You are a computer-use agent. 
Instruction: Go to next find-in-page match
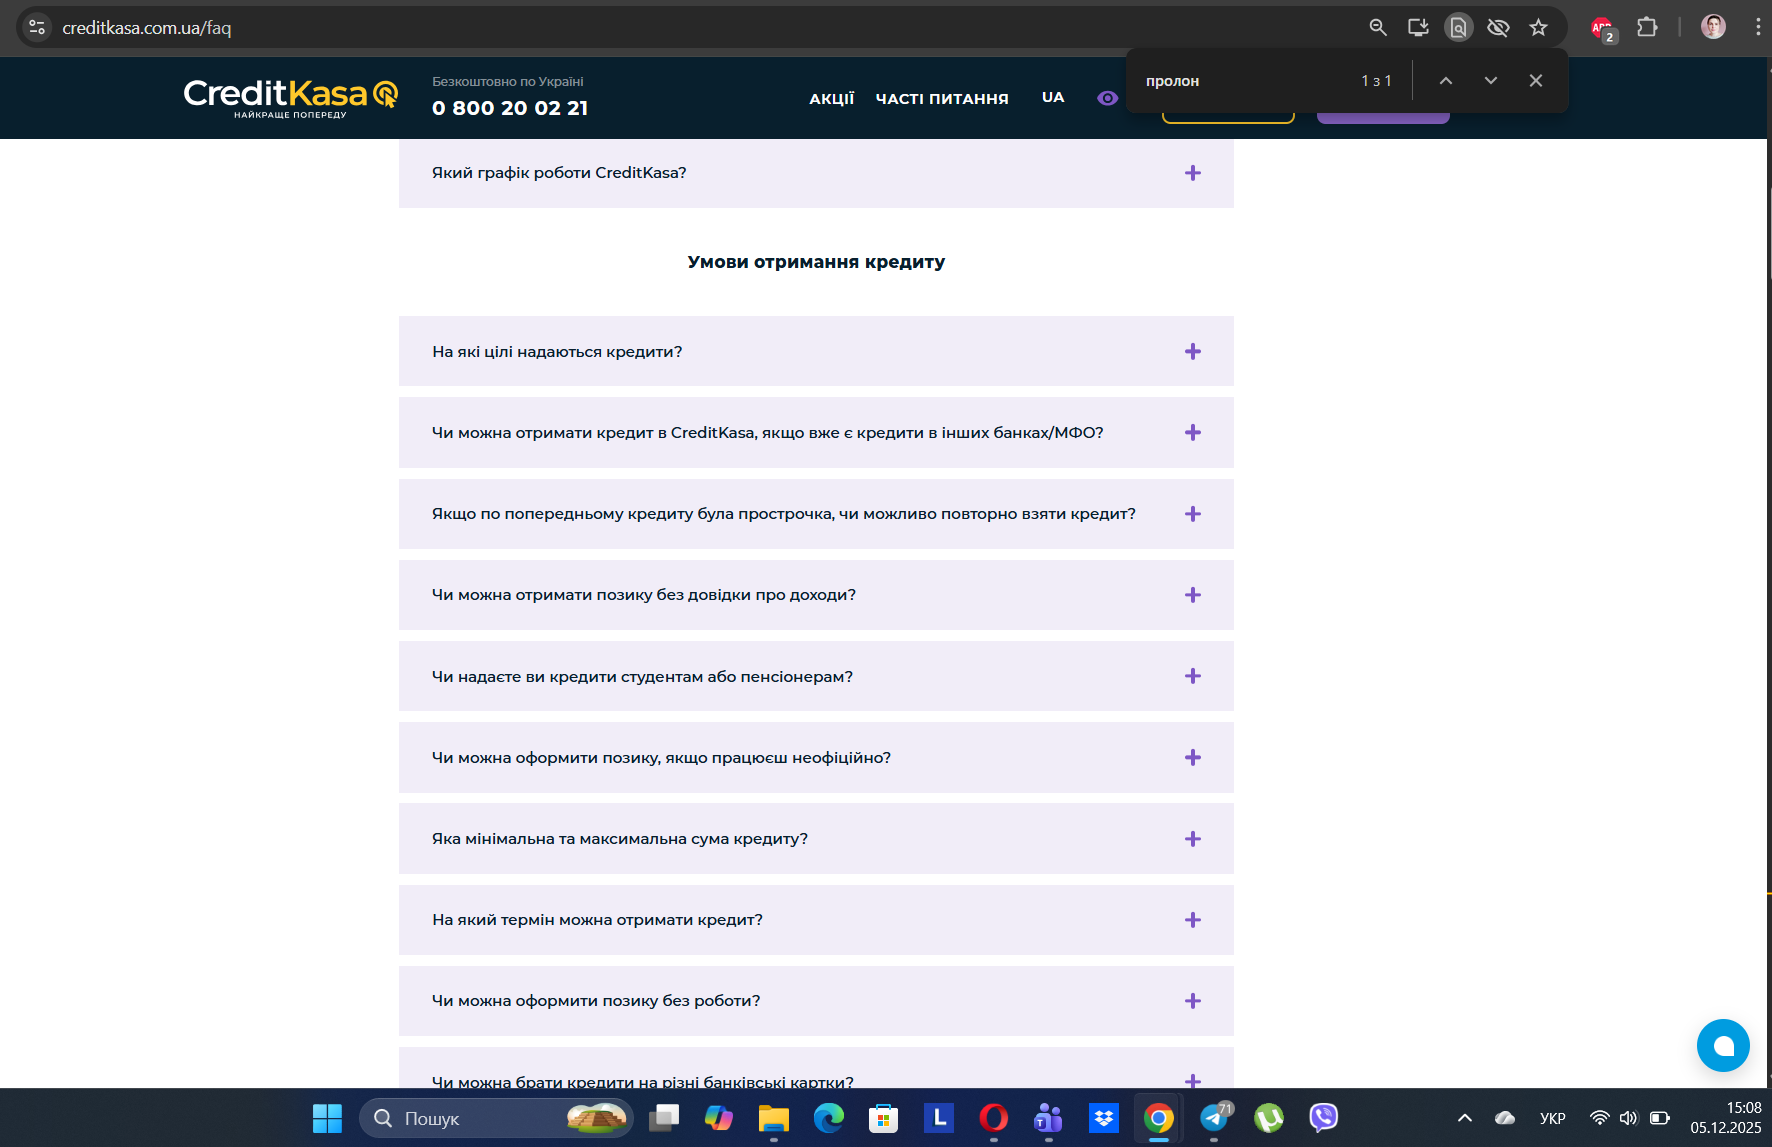(x=1491, y=80)
